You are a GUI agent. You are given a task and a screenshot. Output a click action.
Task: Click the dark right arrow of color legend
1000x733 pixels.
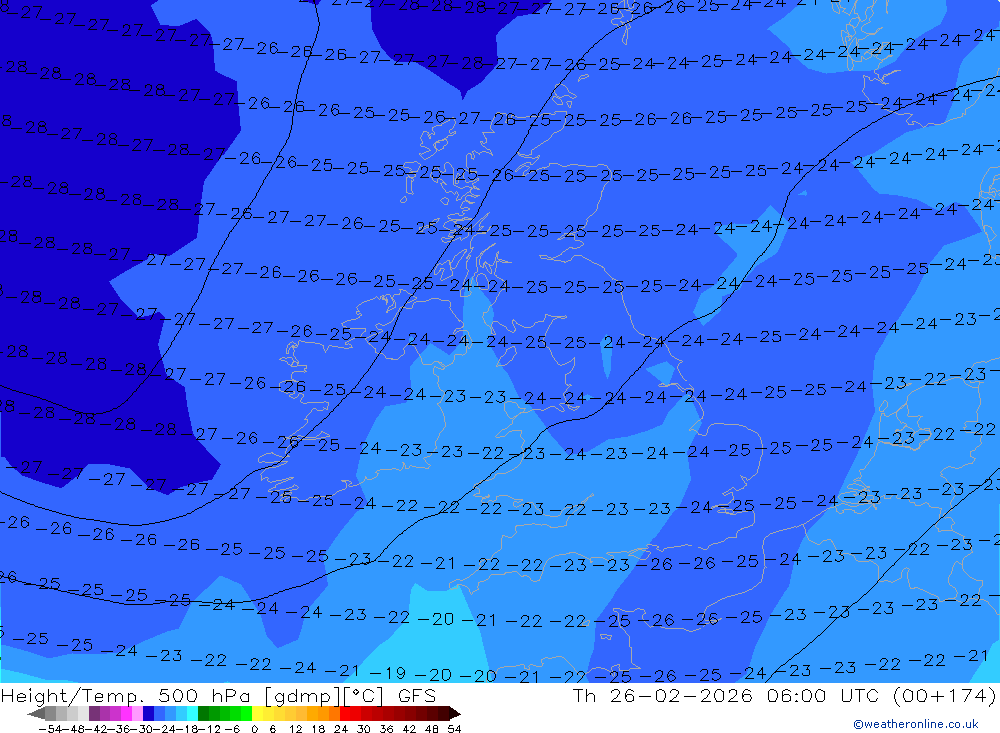(455, 713)
